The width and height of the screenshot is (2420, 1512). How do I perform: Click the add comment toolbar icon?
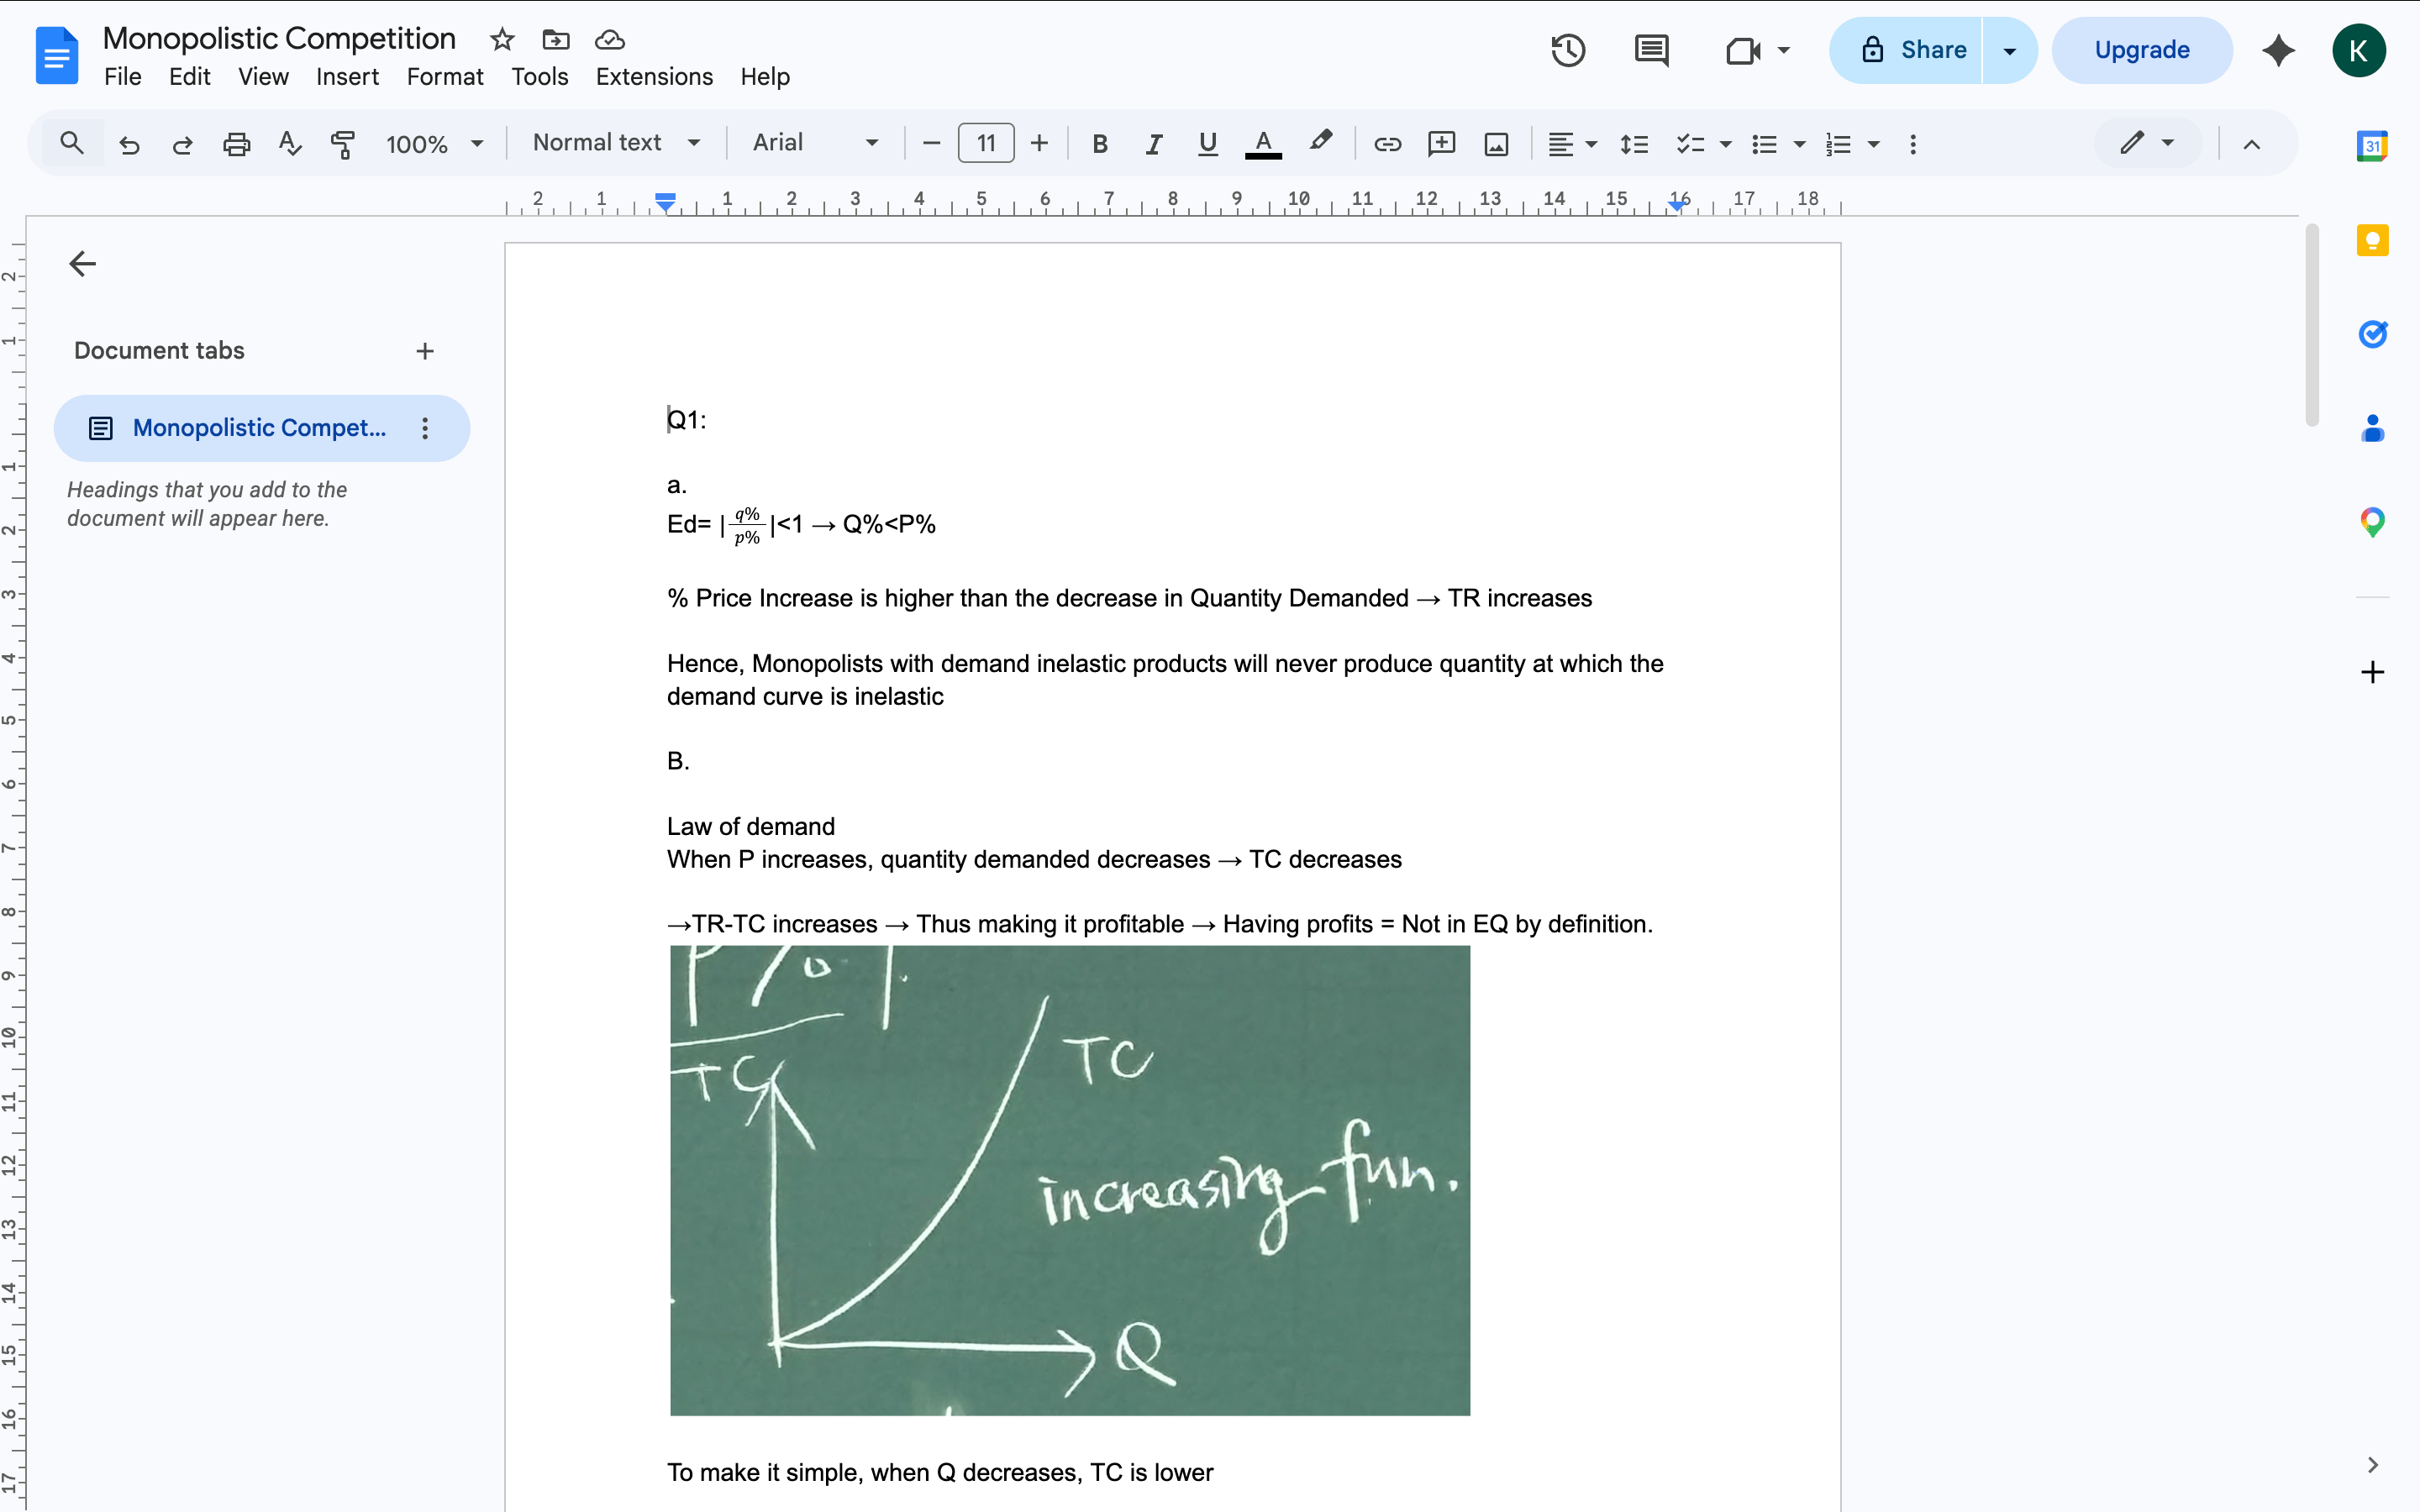click(1441, 144)
